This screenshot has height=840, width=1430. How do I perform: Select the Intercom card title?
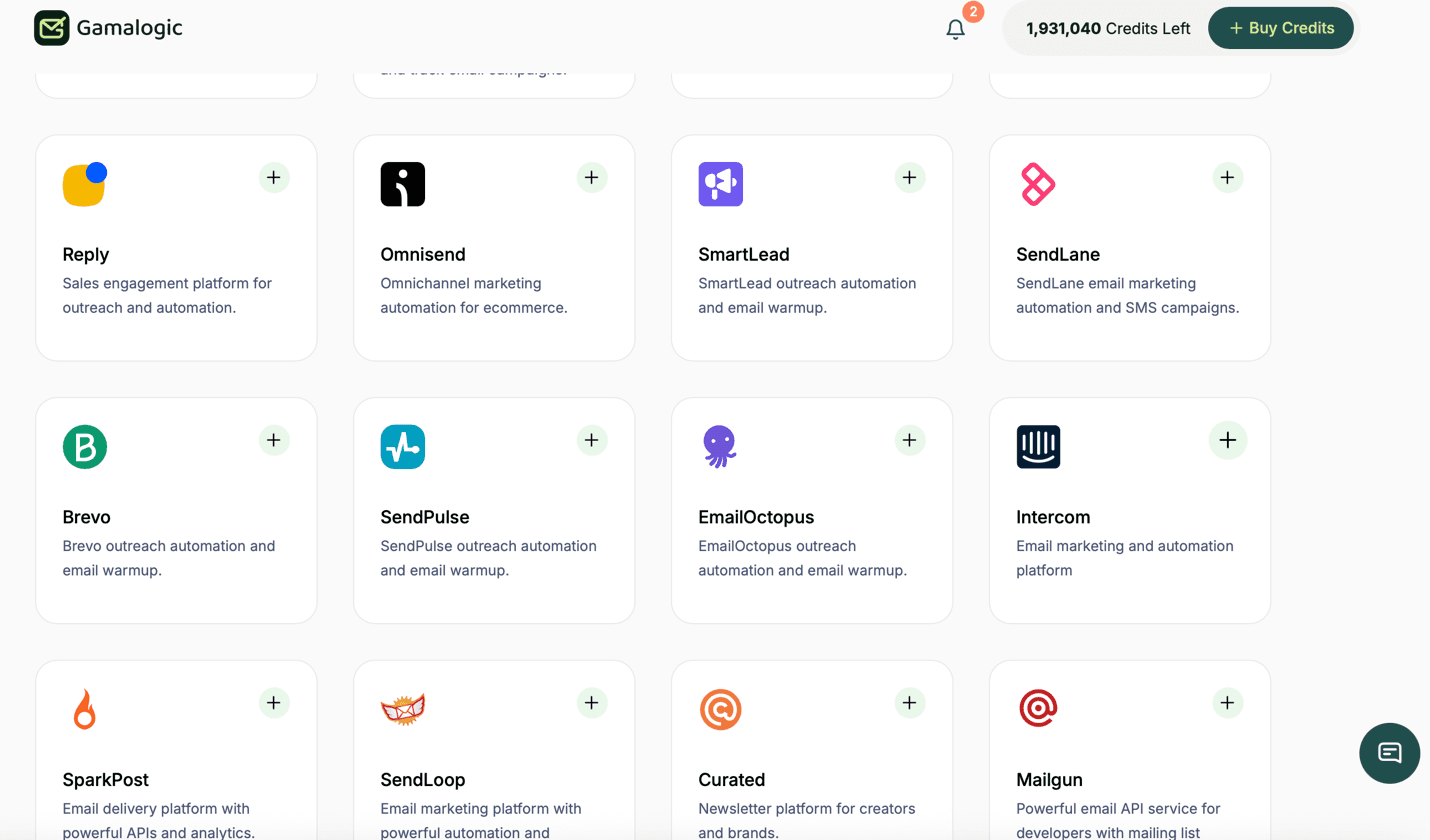(x=1053, y=517)
